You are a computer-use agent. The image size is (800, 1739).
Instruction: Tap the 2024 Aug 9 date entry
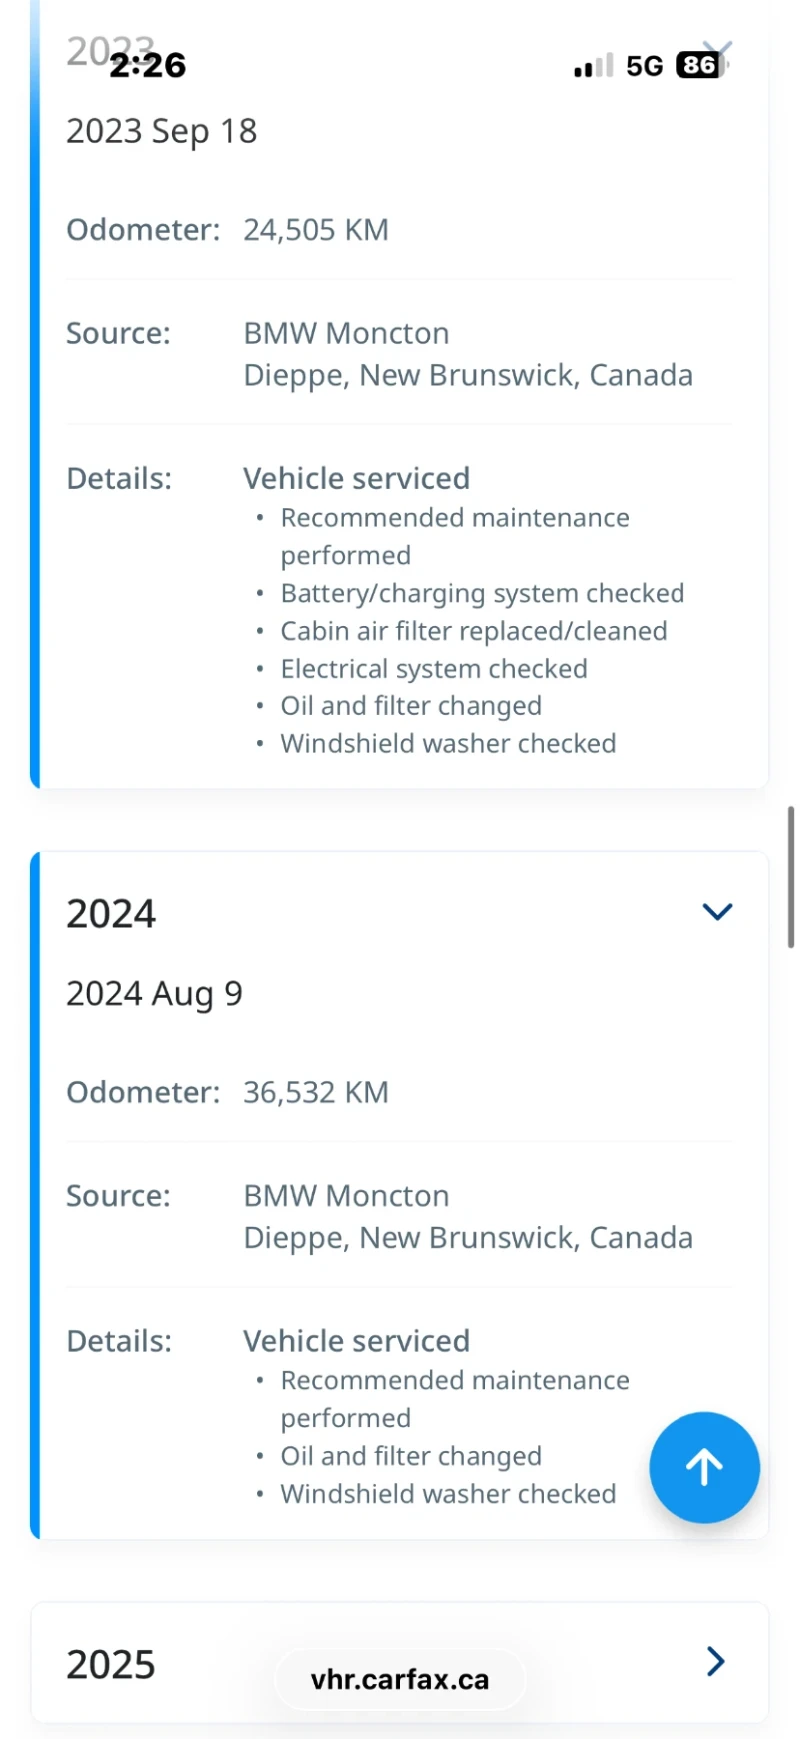coord(154,993)
